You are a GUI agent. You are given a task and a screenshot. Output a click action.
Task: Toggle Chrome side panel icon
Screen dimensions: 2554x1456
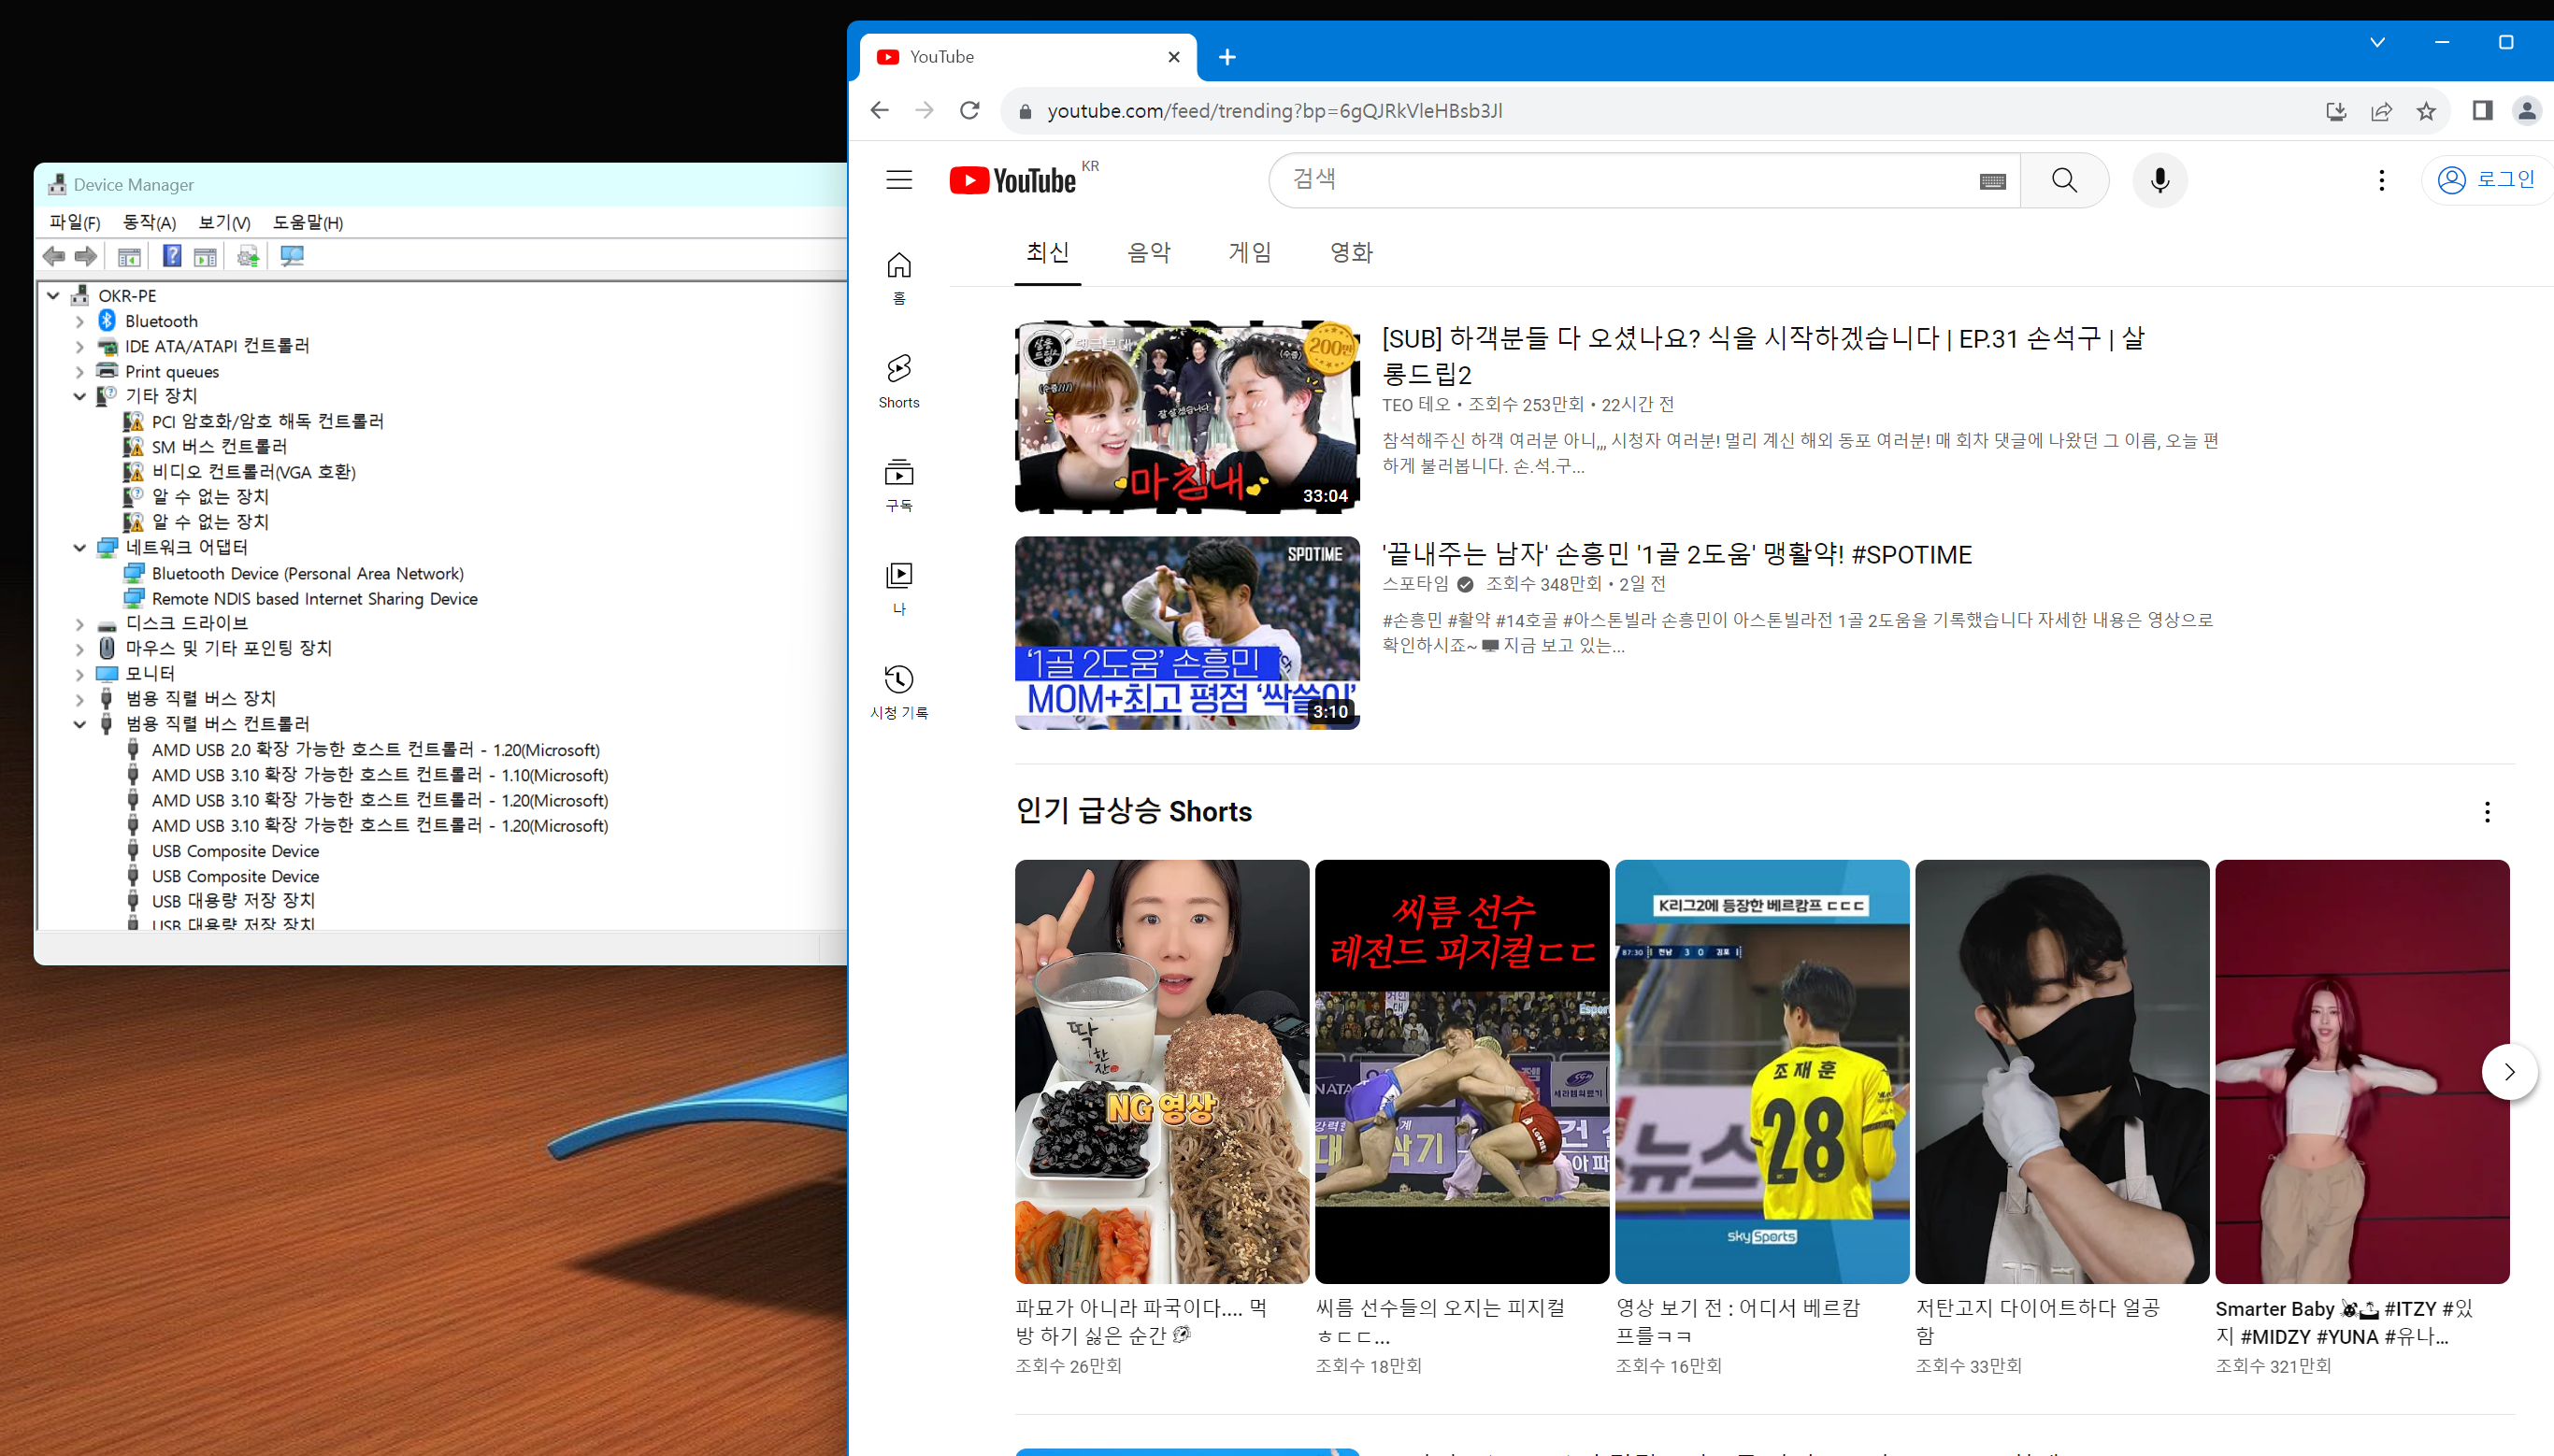[2482, 110]
